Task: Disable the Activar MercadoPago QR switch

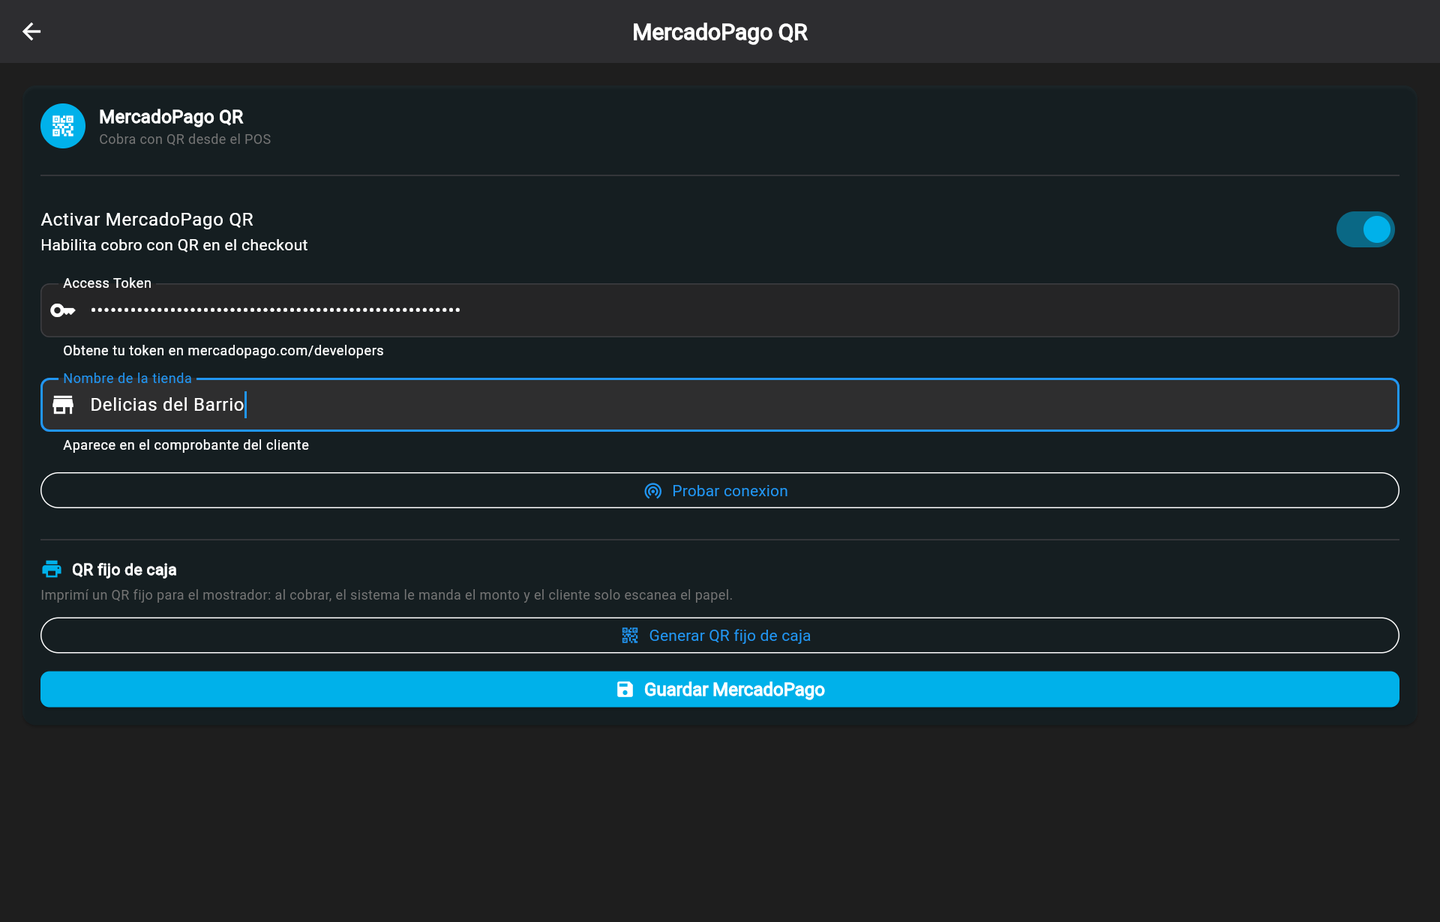Action: (x=1366, y=229)
